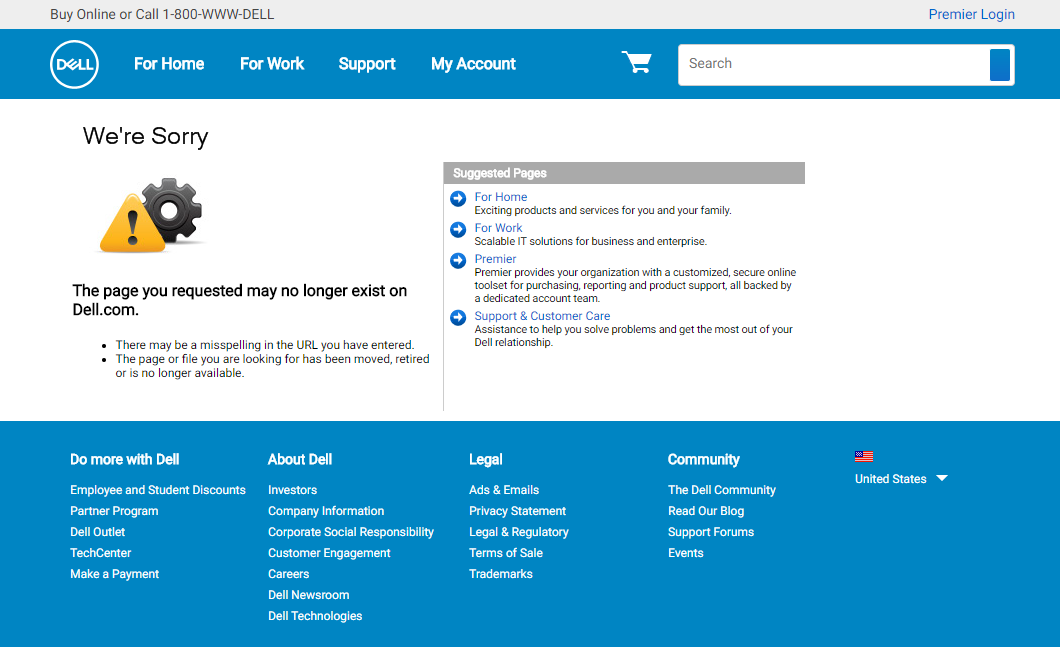This screenshot has width=1060, height=647.
Task: Open the For Work navigation menu
Action: tap(272, 64)
